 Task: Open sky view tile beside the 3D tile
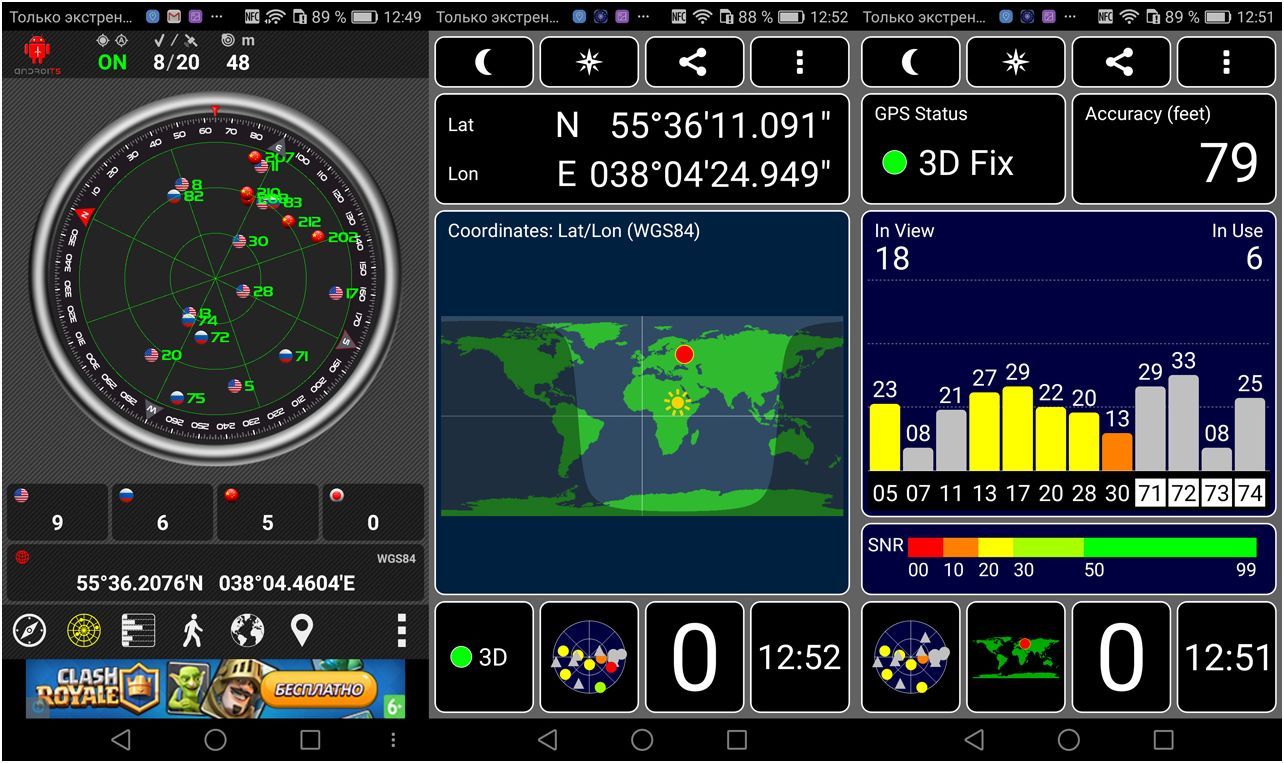pyautogui.click(x=589, y=657)
